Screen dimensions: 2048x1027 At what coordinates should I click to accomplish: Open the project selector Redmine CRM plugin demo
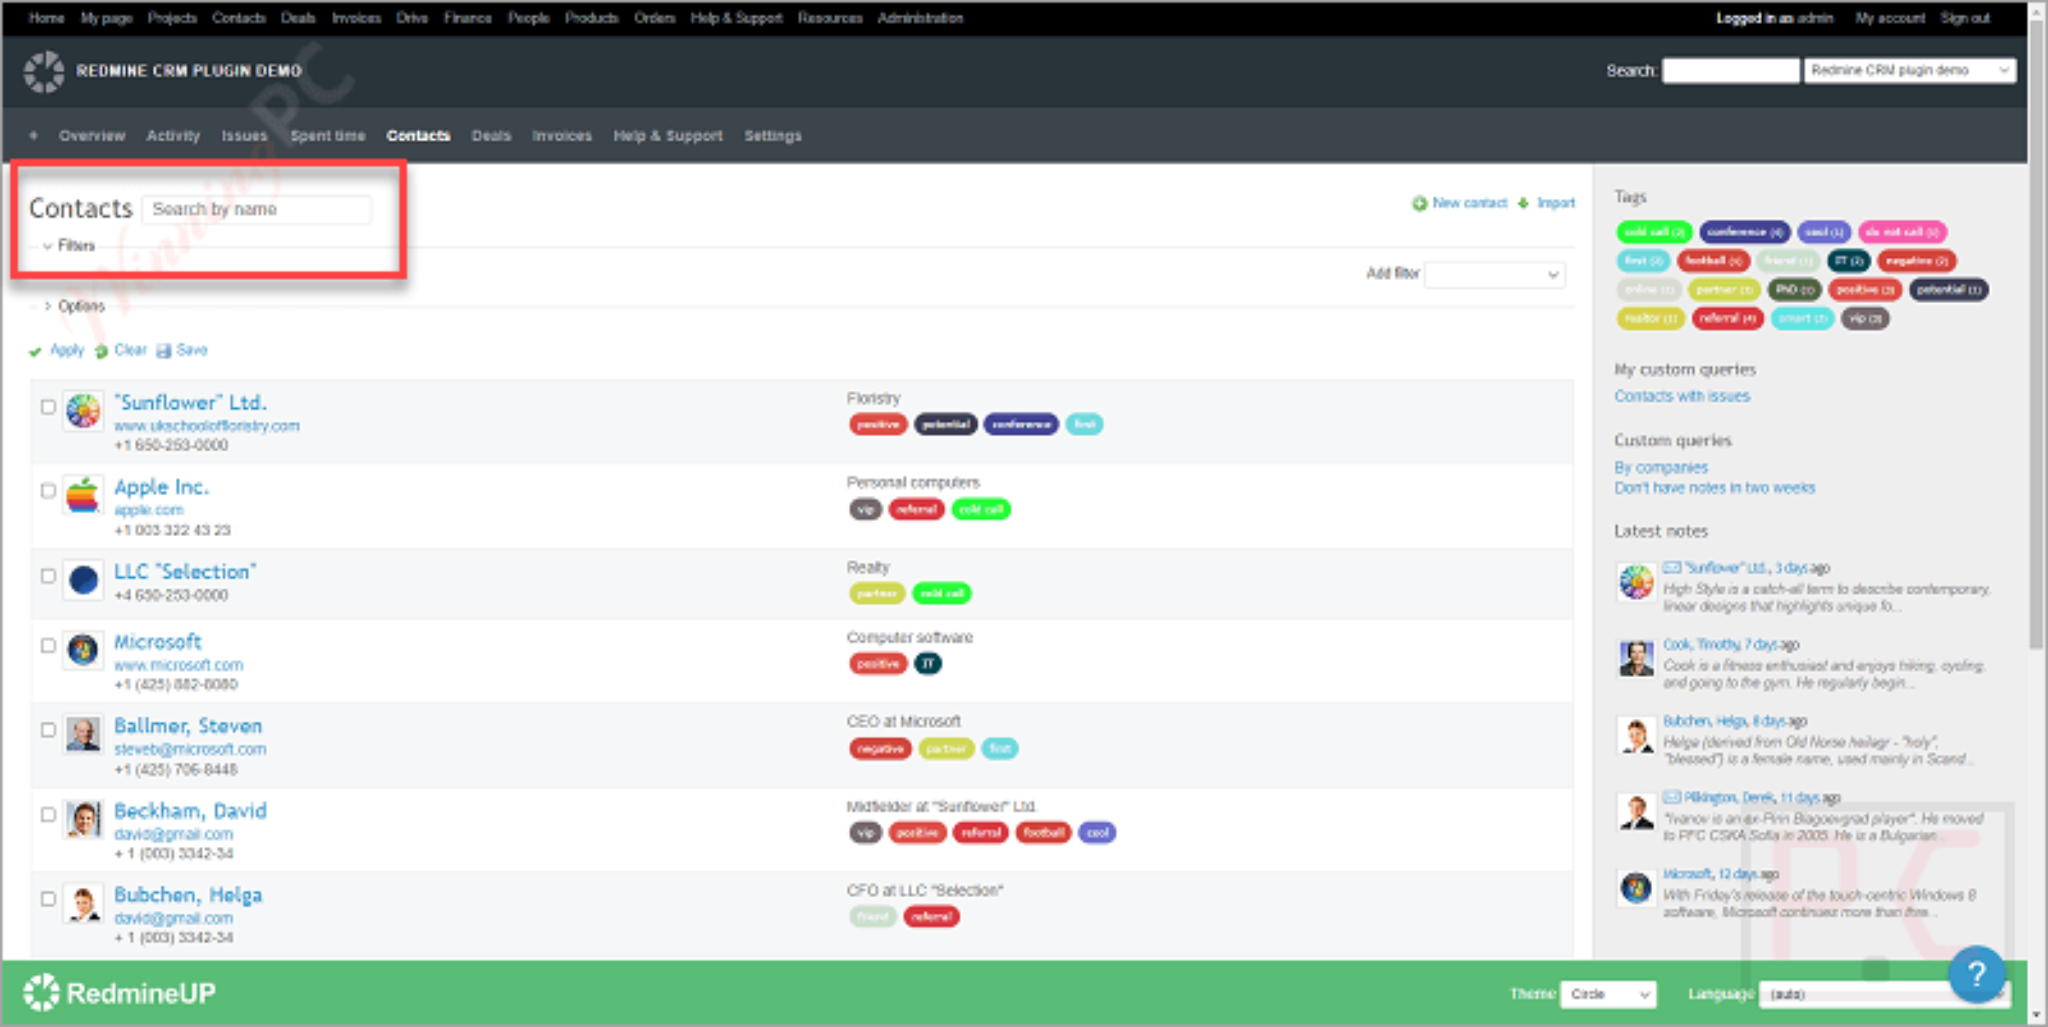pyautogui.click(x=1909, y=70)
